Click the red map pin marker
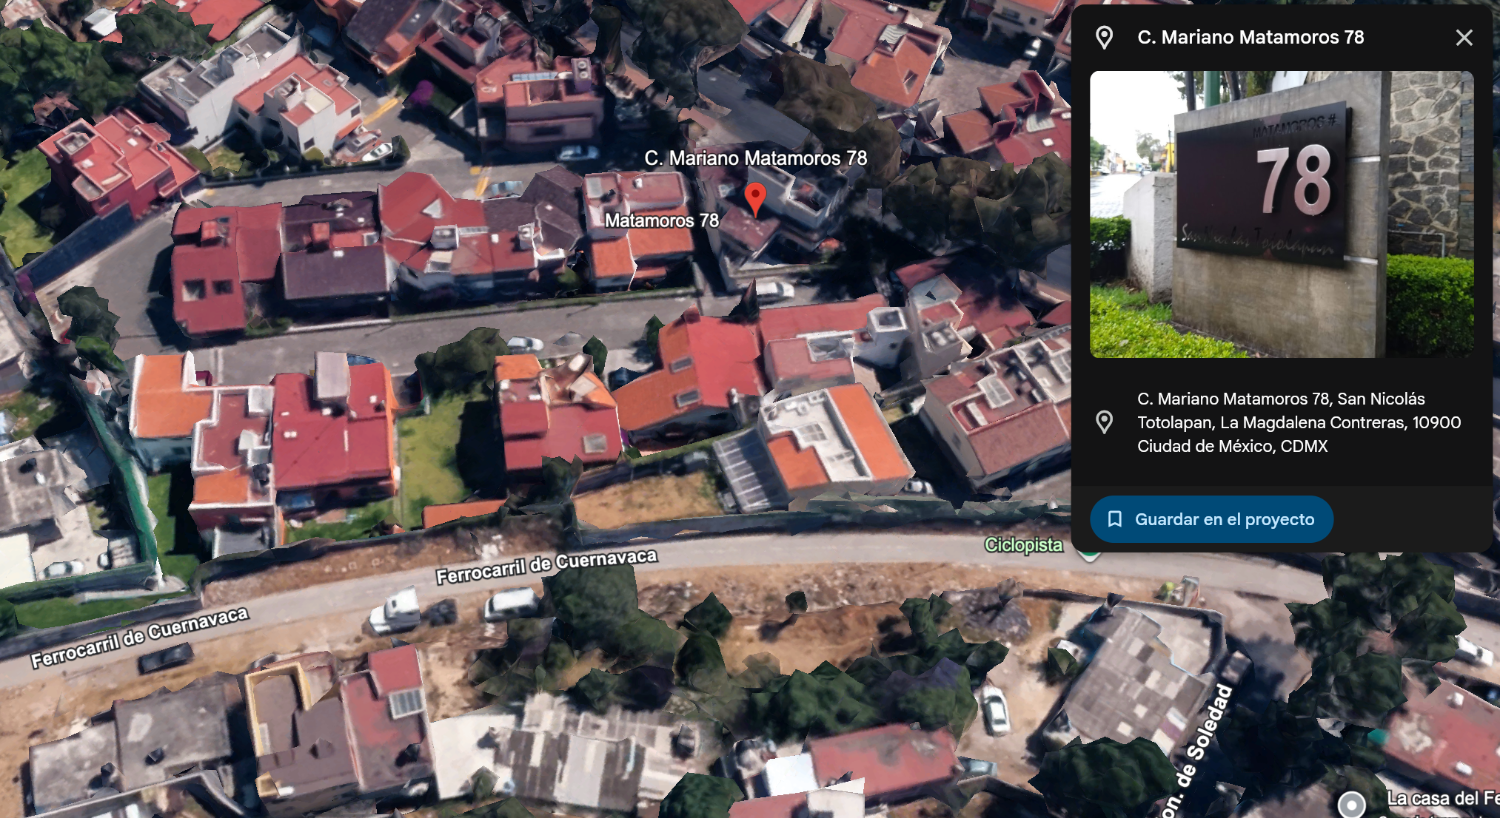Image resolution: width=1500 pixels, height=818 pixels. (x=756, y=199)
